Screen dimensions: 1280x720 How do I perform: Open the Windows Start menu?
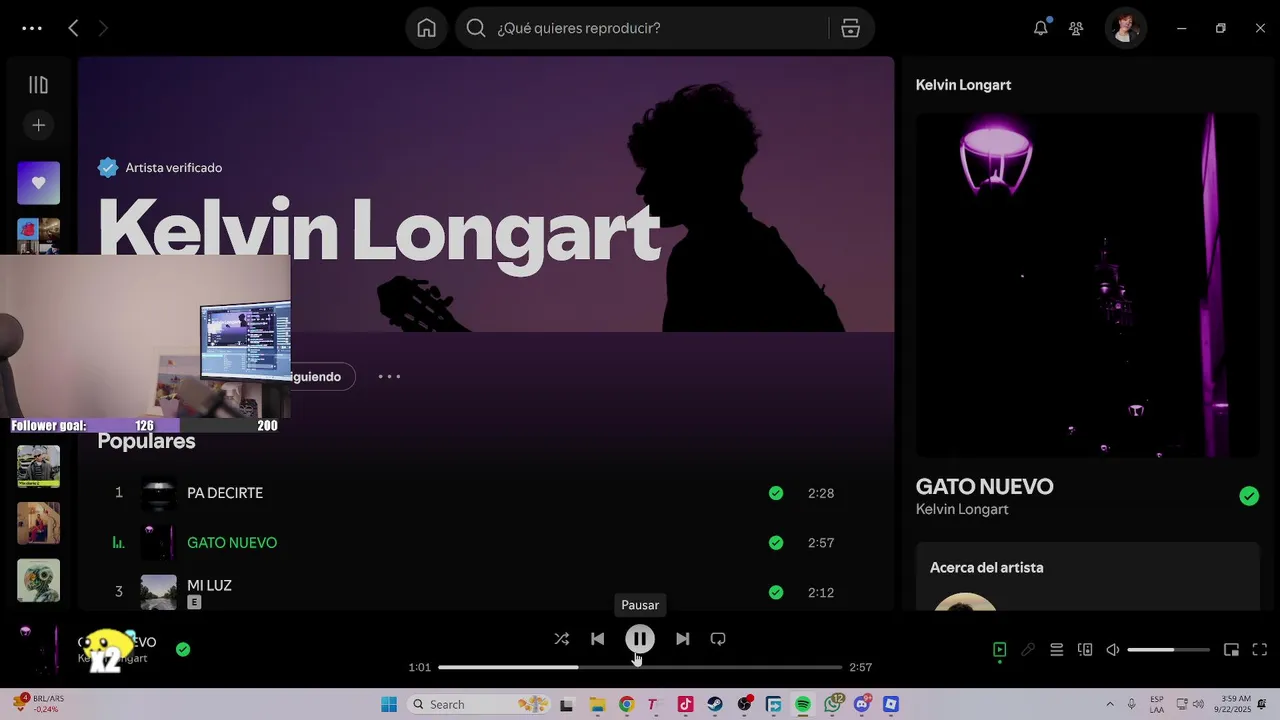[389, 705]
